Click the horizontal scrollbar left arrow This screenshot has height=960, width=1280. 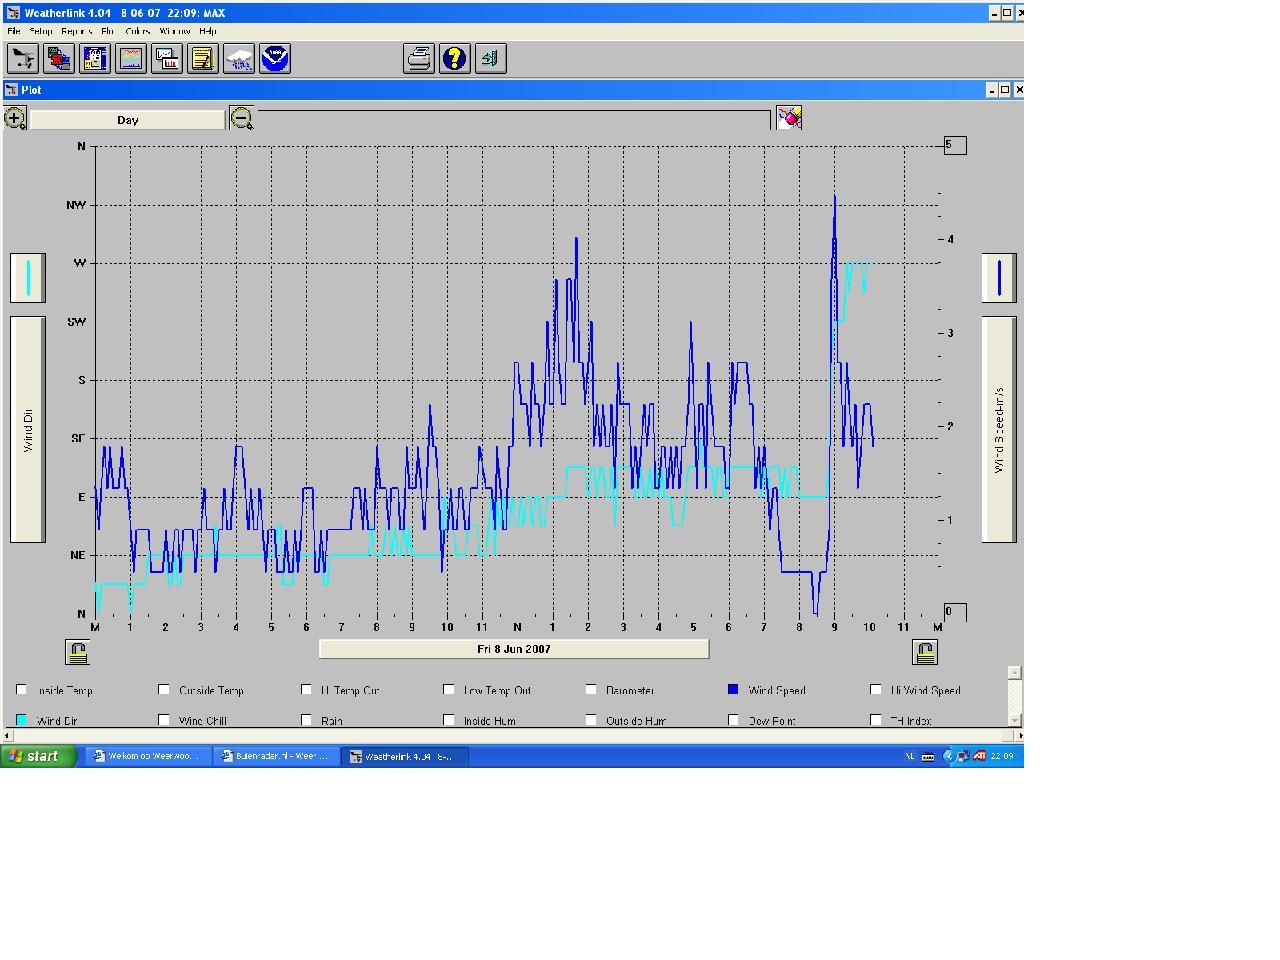[9, 735]
